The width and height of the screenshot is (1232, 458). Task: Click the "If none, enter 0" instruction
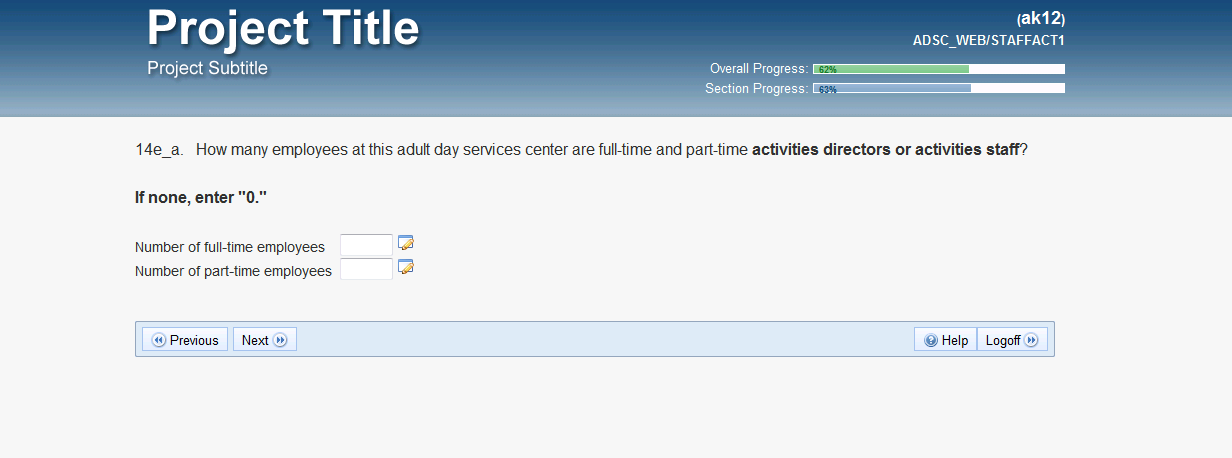tap(201, 197)
